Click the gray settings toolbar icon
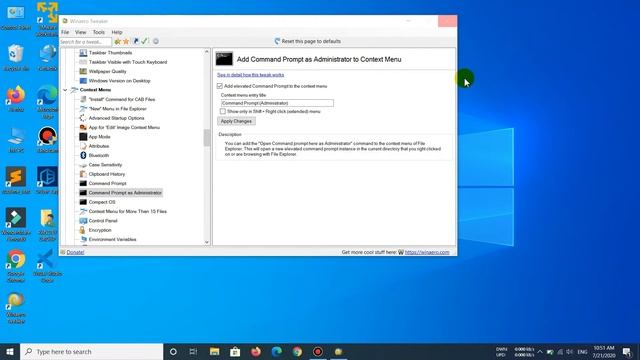This screenshot has width=640, height=360. 156,41
